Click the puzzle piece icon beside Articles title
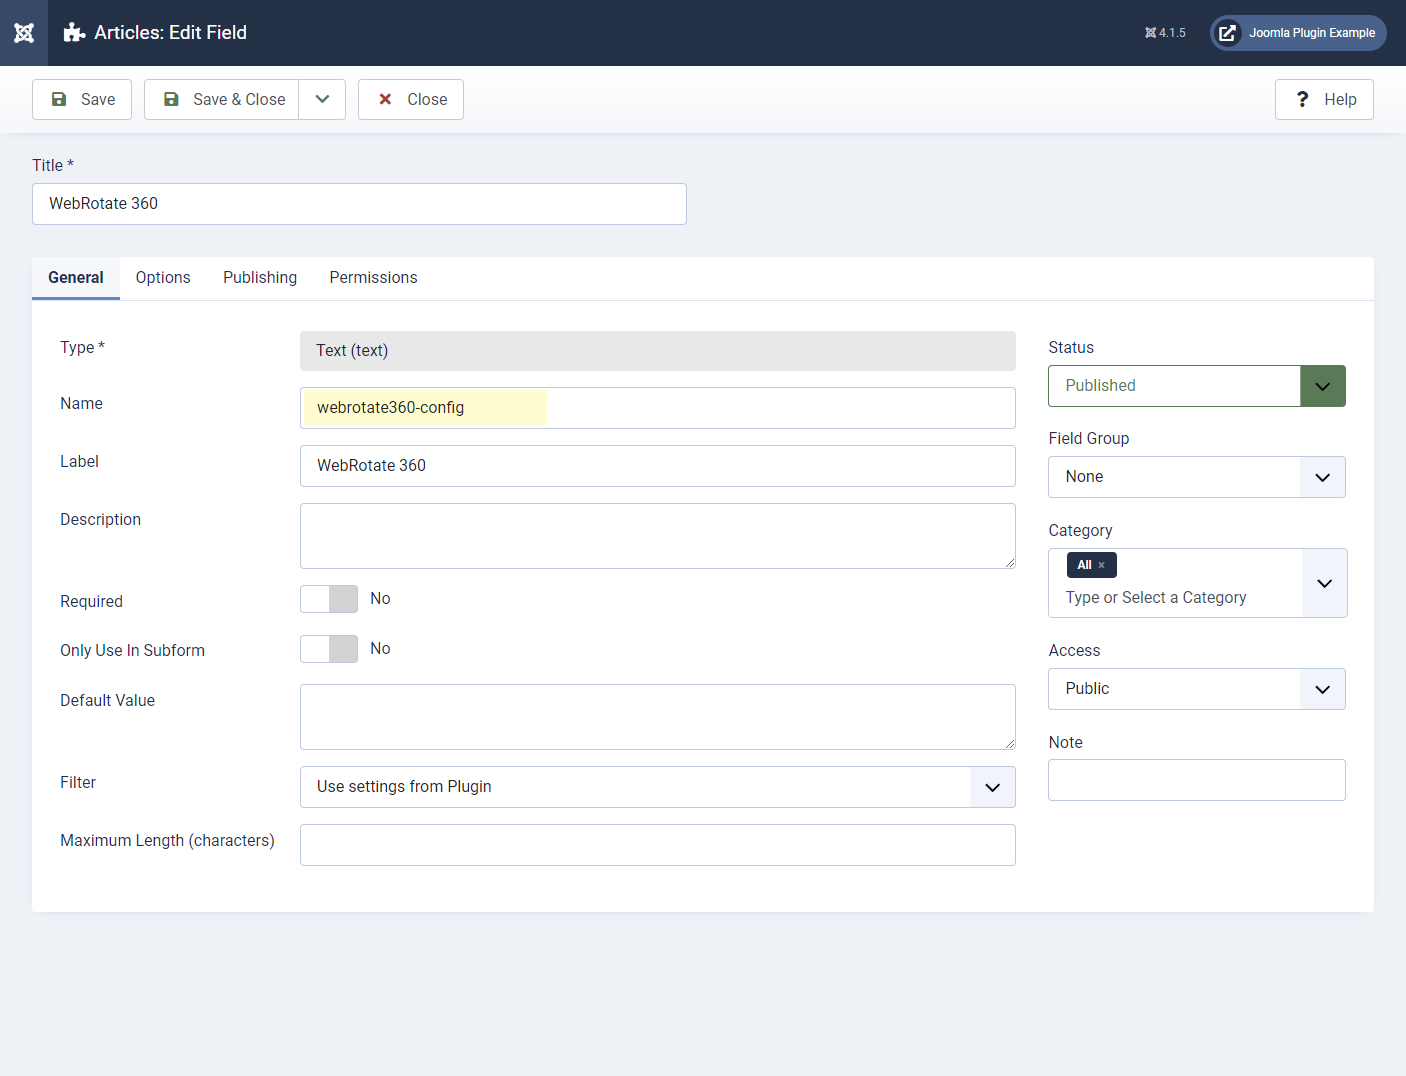 point(74,33)
